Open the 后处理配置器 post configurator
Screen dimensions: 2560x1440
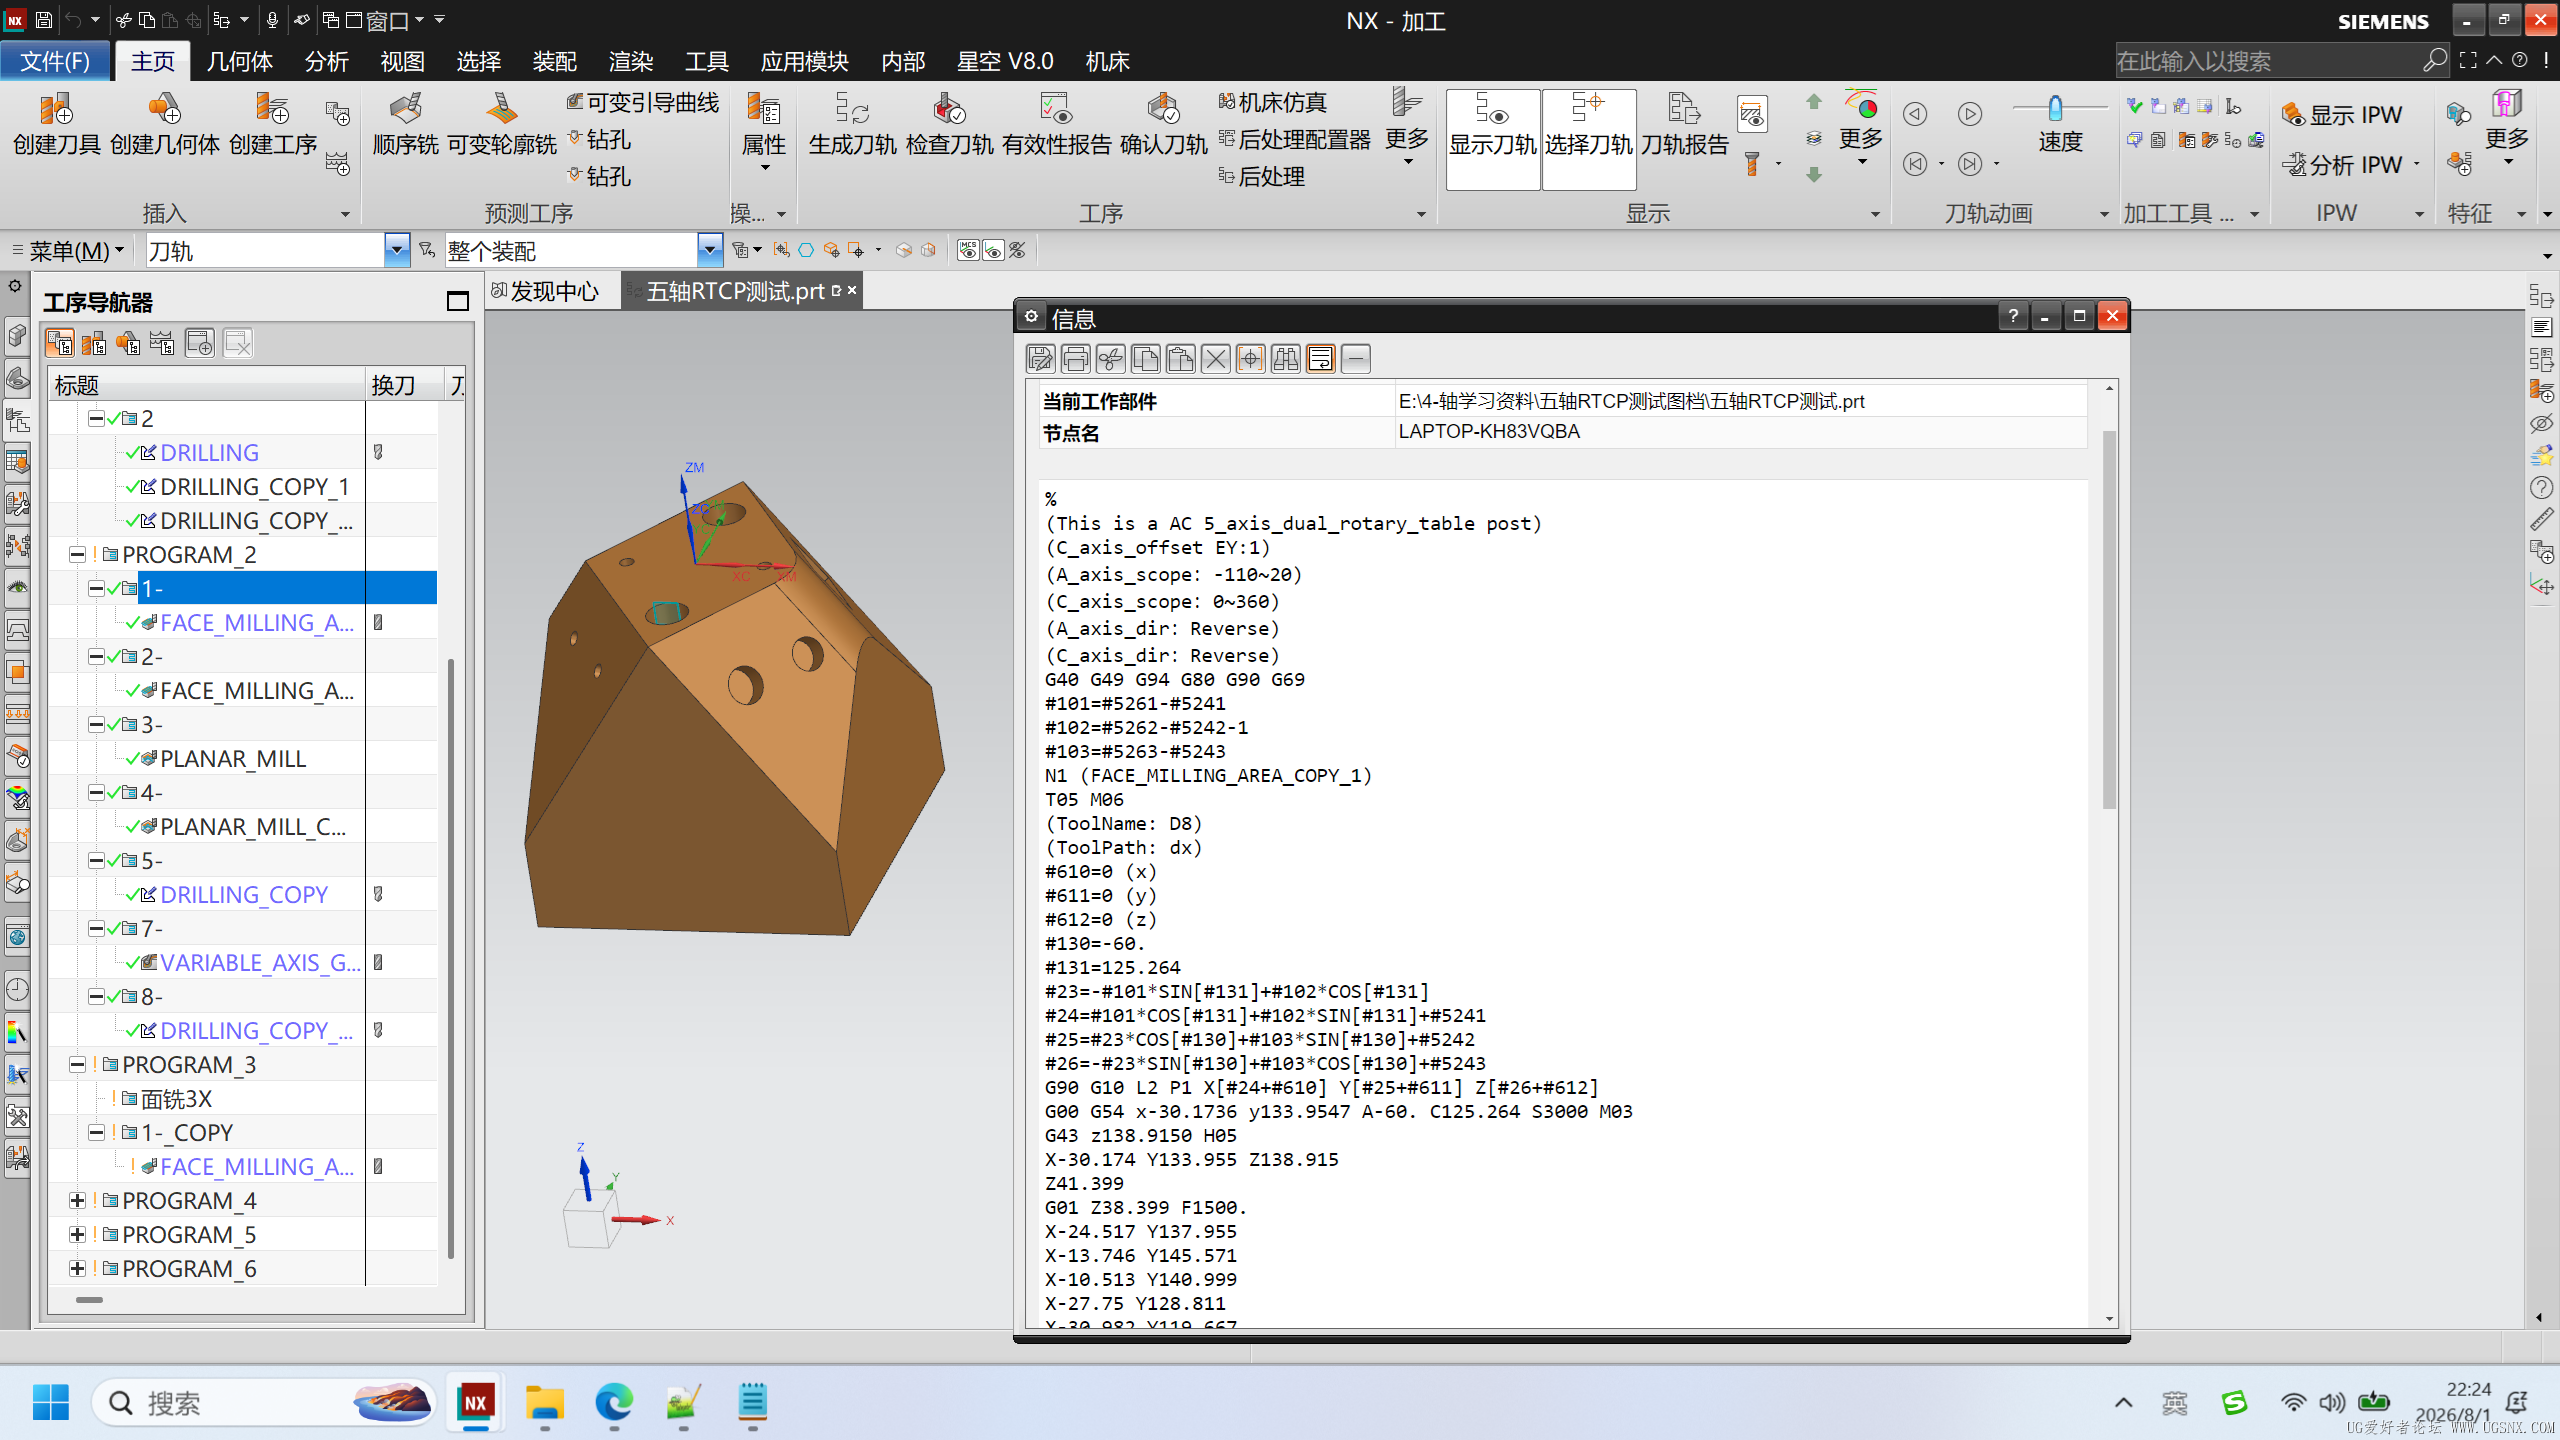(x=1294, y=139)
